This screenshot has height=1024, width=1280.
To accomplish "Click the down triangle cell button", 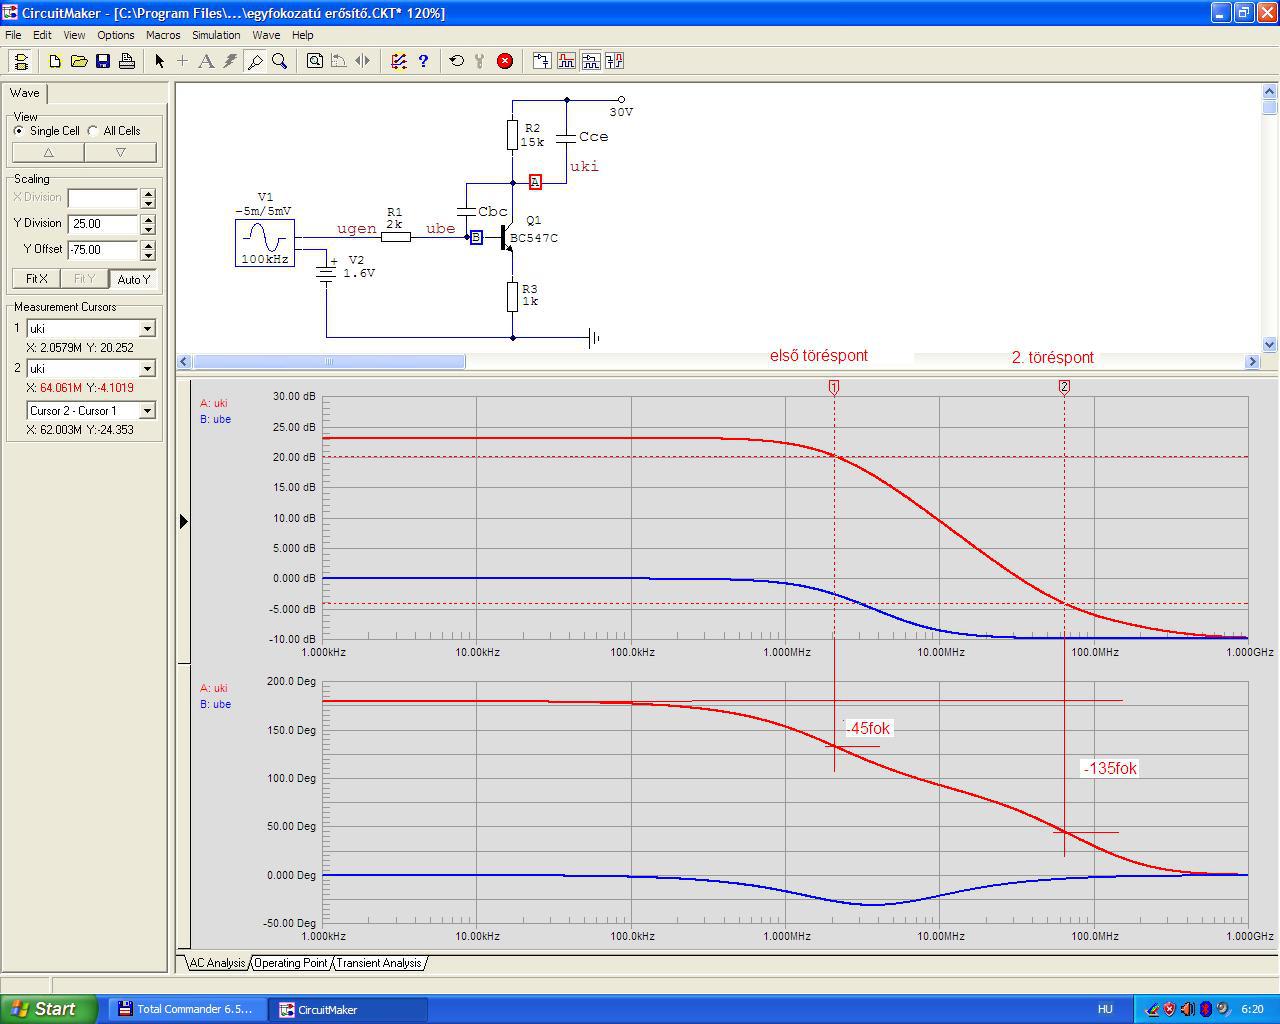I will tap(121, 153).
